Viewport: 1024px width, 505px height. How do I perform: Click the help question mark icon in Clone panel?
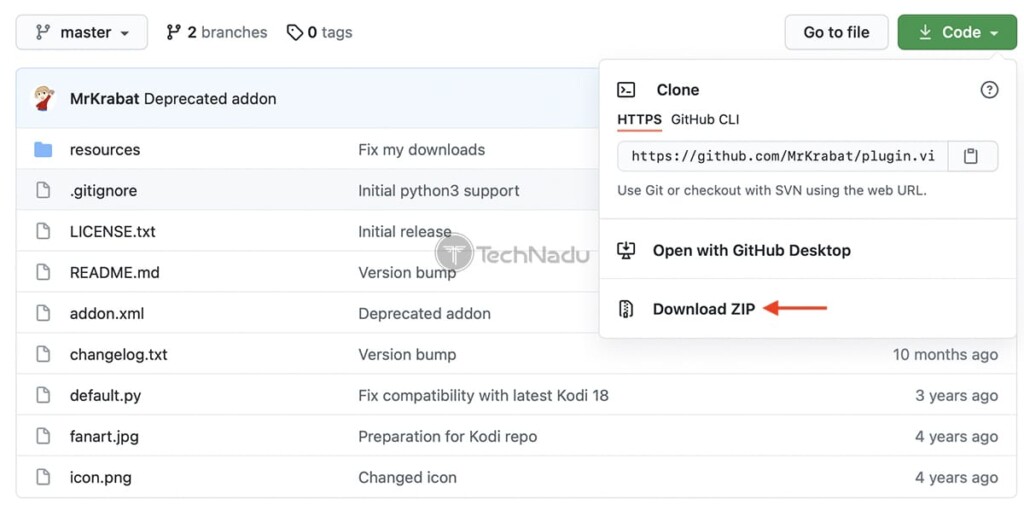989,90
